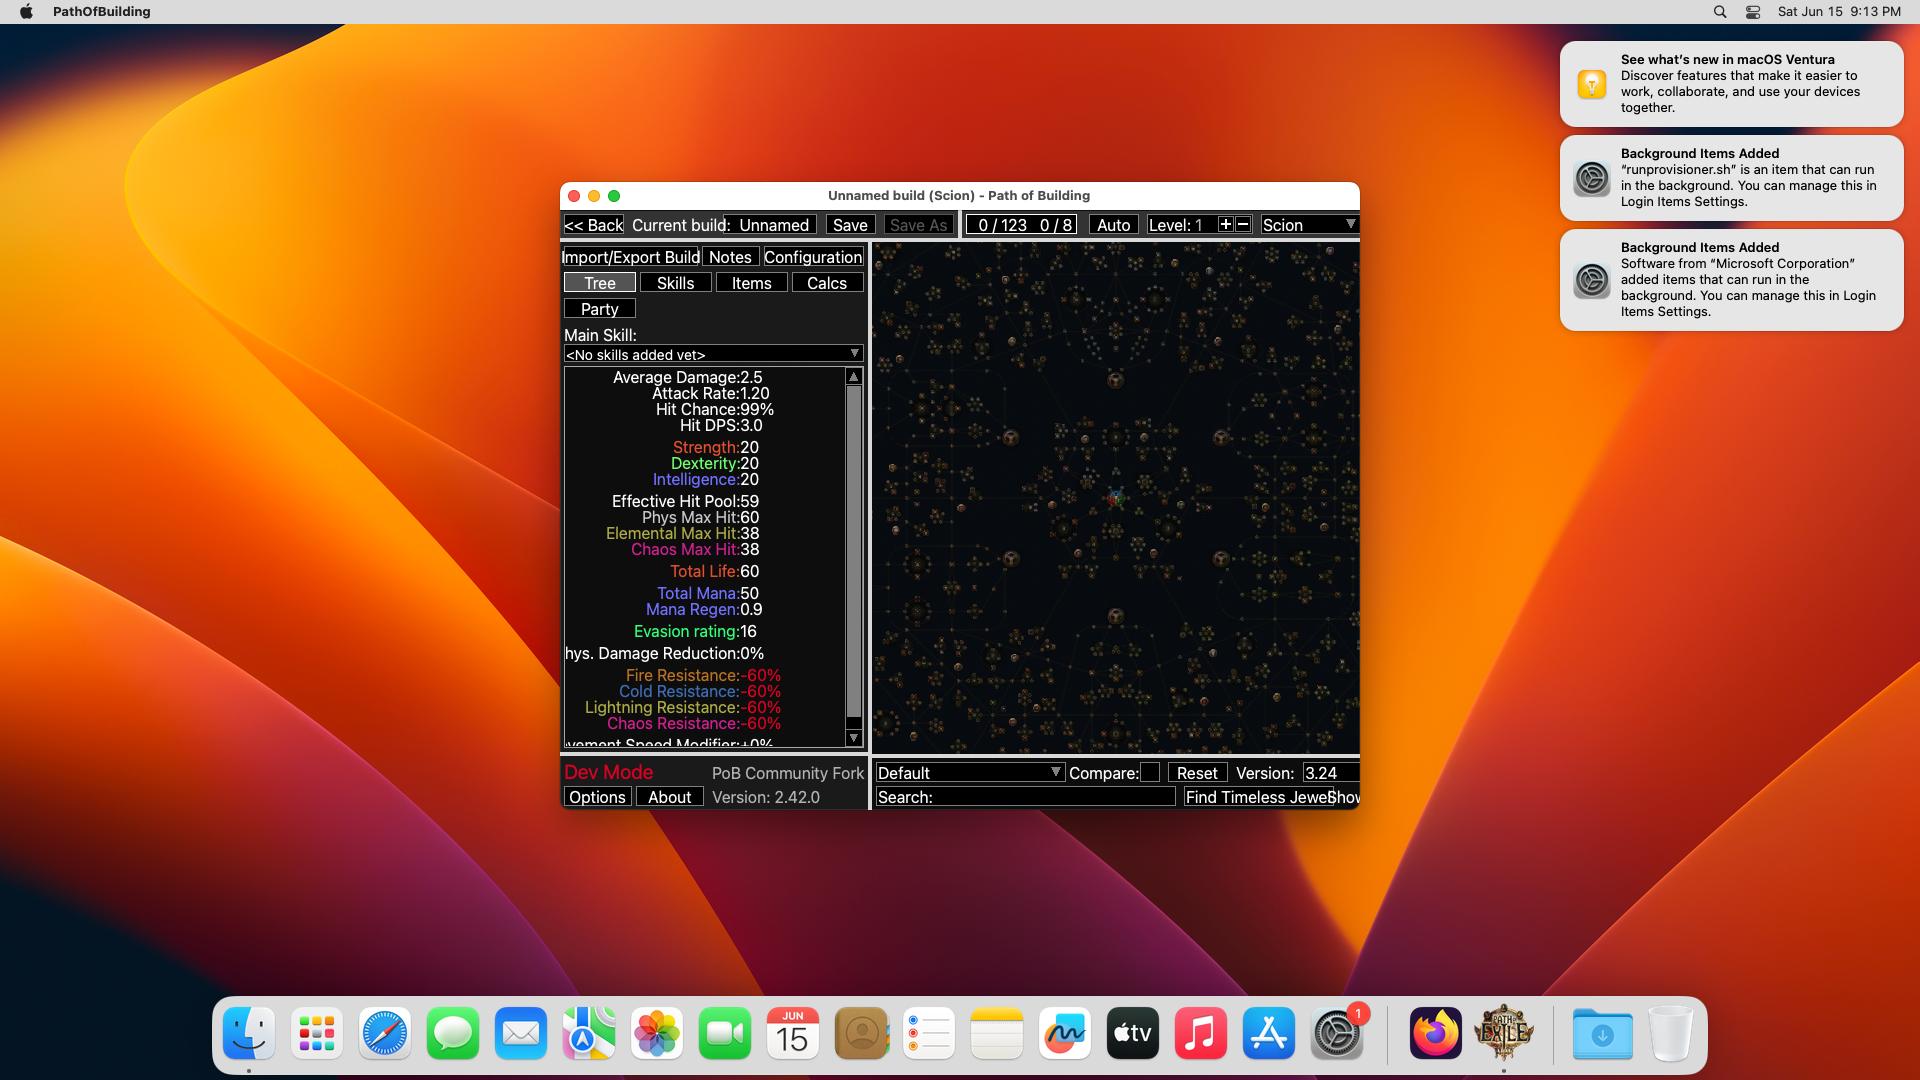Open Reminders app in dock
The width and height of the screenshot is (1920, 1080).
[x=929, y=1033]
